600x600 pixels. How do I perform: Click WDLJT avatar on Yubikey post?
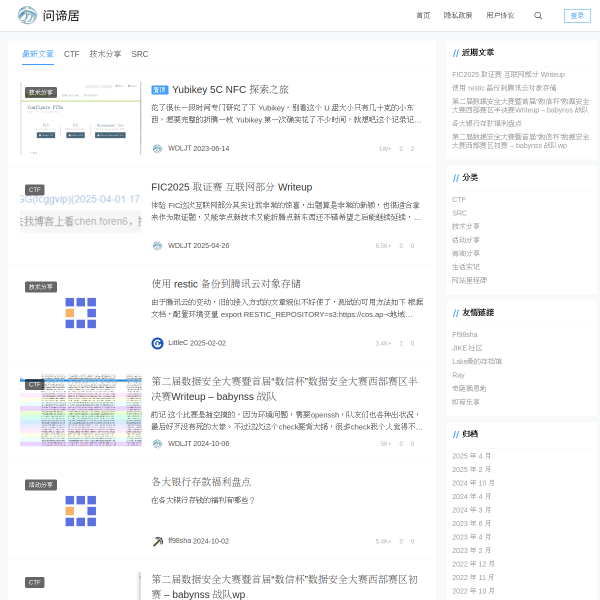pos(157,148)
